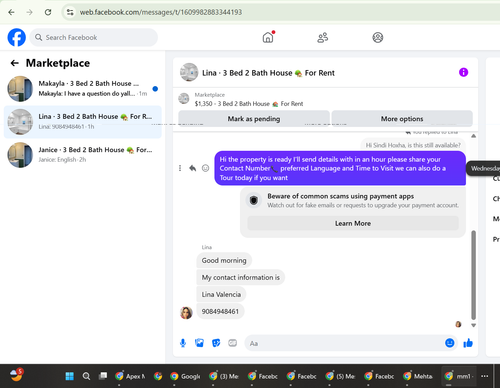Viewport: 500px width, 388px height.
Task: Click the browser address bar URL
Action: pos(161,12)
